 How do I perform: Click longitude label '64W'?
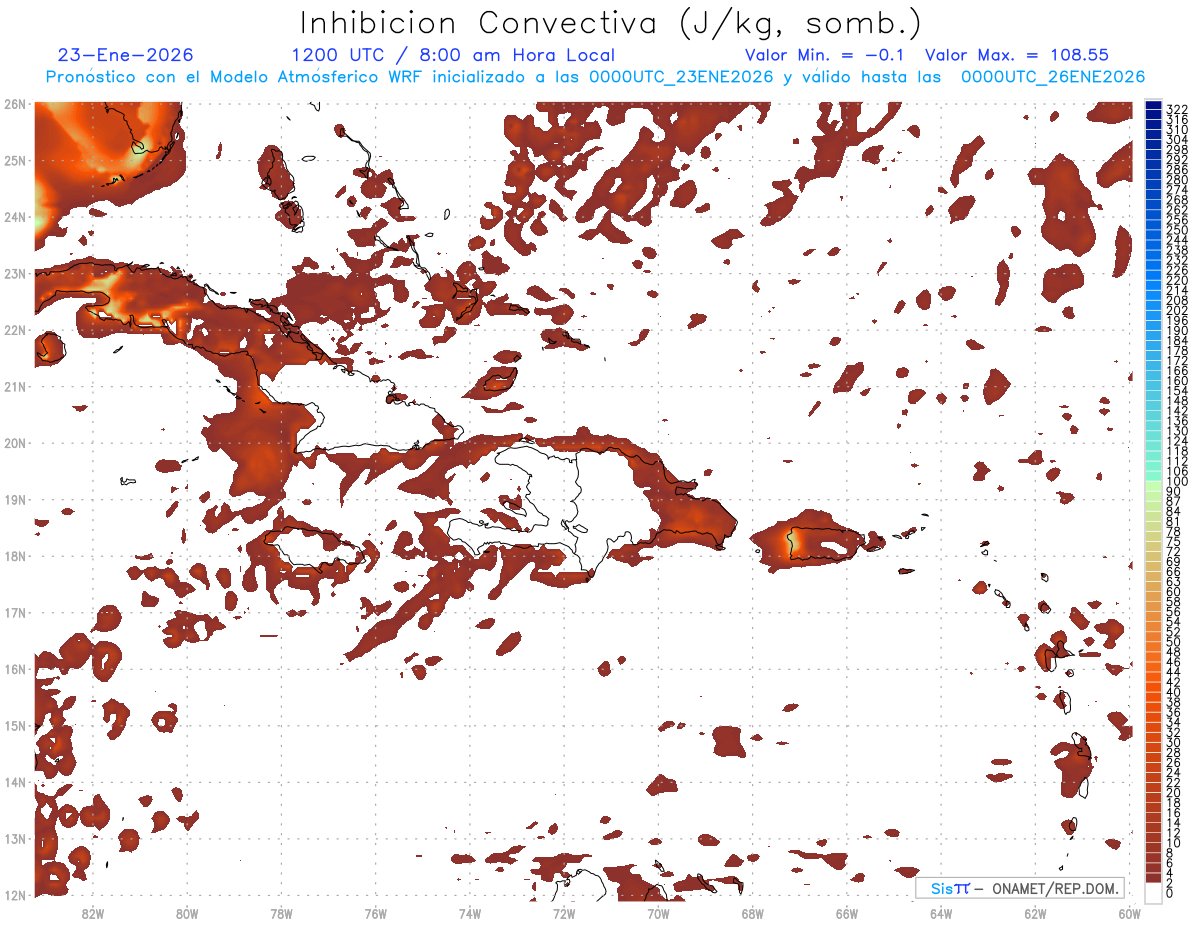coord(941,913)
